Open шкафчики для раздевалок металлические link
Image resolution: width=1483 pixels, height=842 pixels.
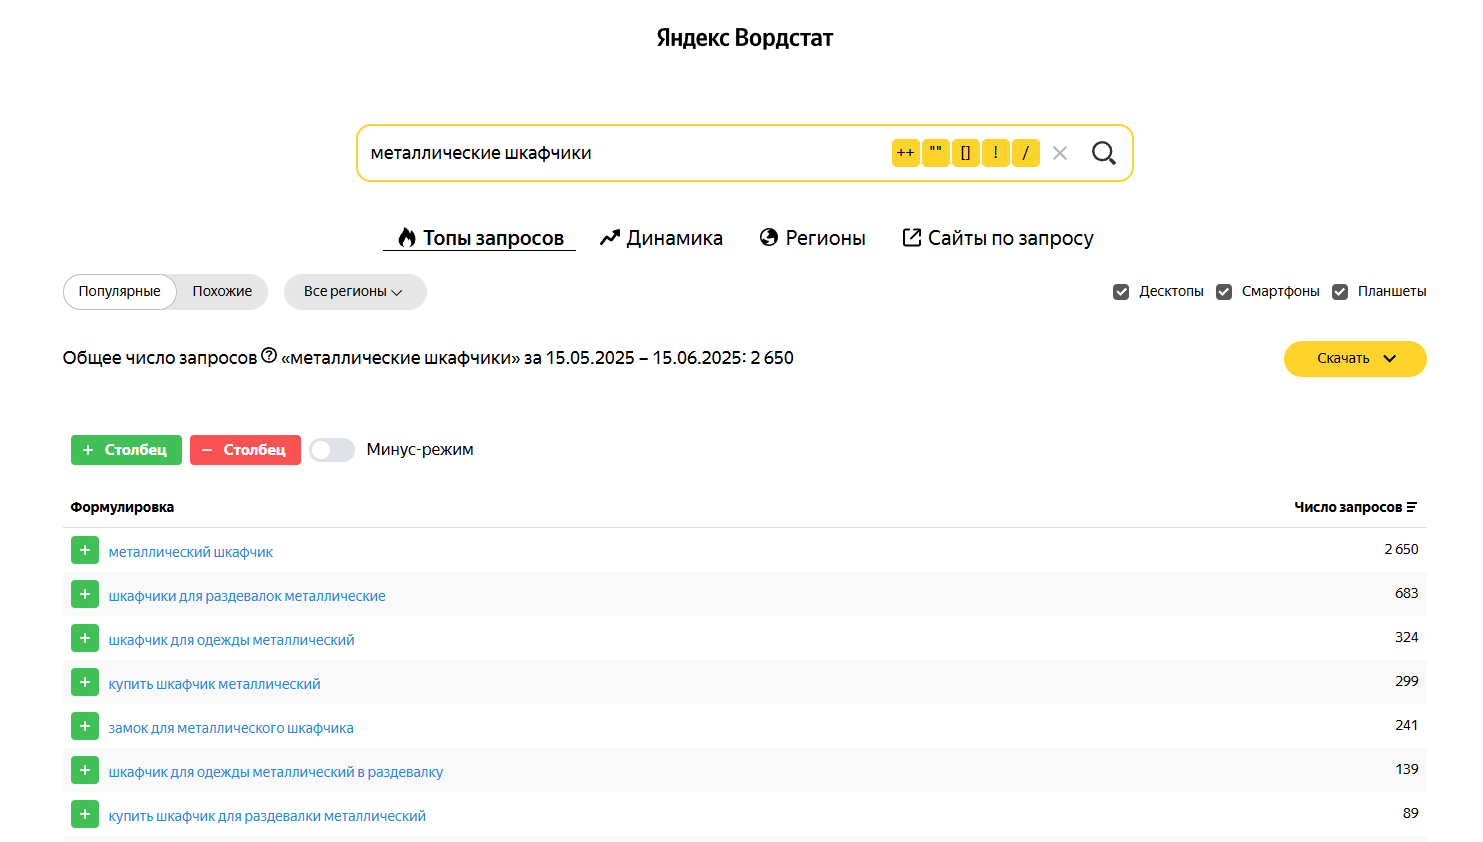[247, 596]
